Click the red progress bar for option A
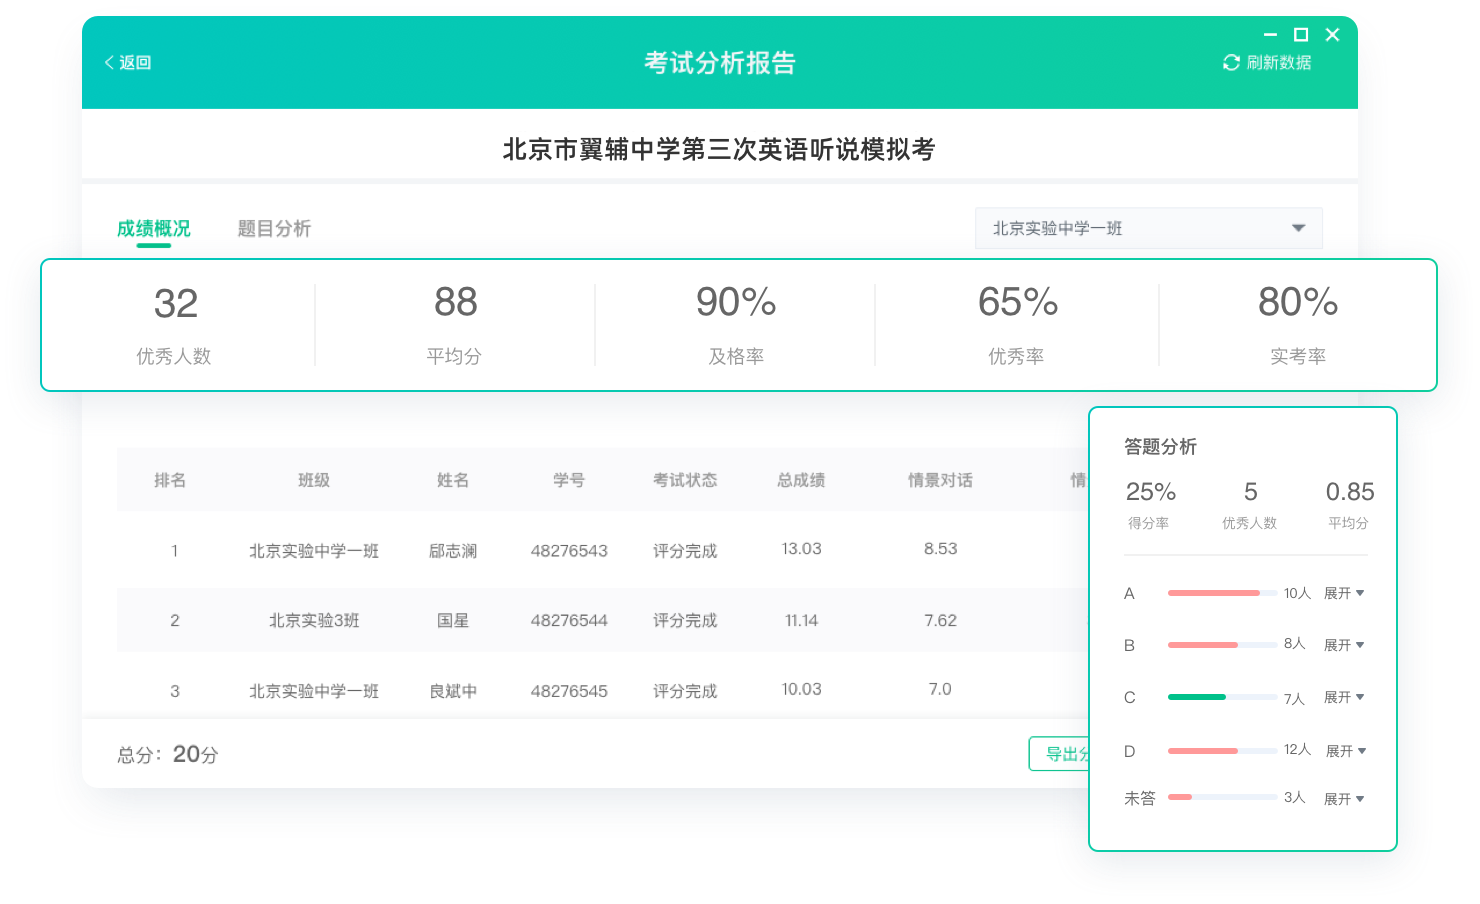1480x904 pixels. [x=1213, y=593]
